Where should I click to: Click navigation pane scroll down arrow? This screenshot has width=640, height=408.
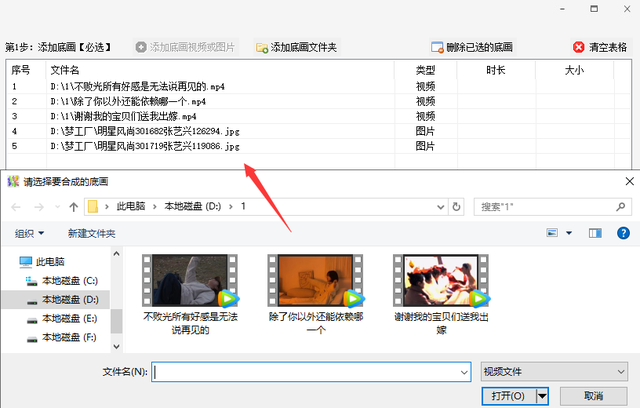(x=116, y=346)
